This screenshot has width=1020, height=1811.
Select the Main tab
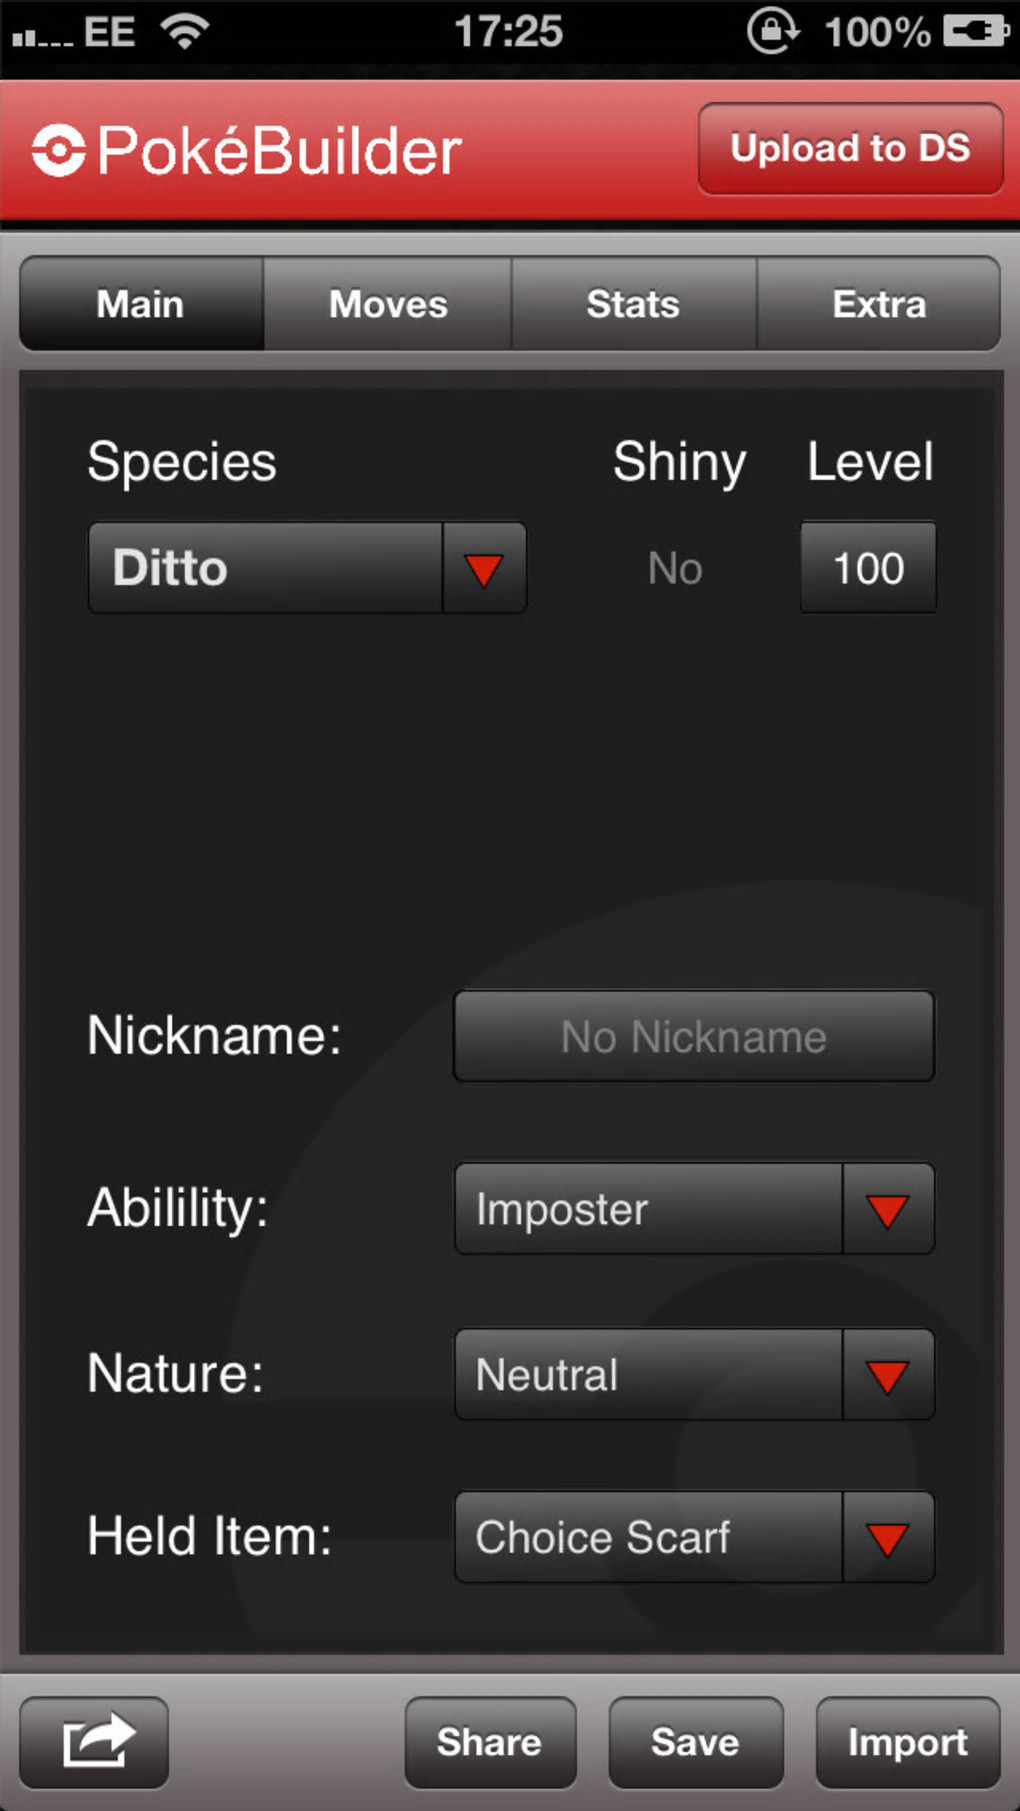pos(141,304)
